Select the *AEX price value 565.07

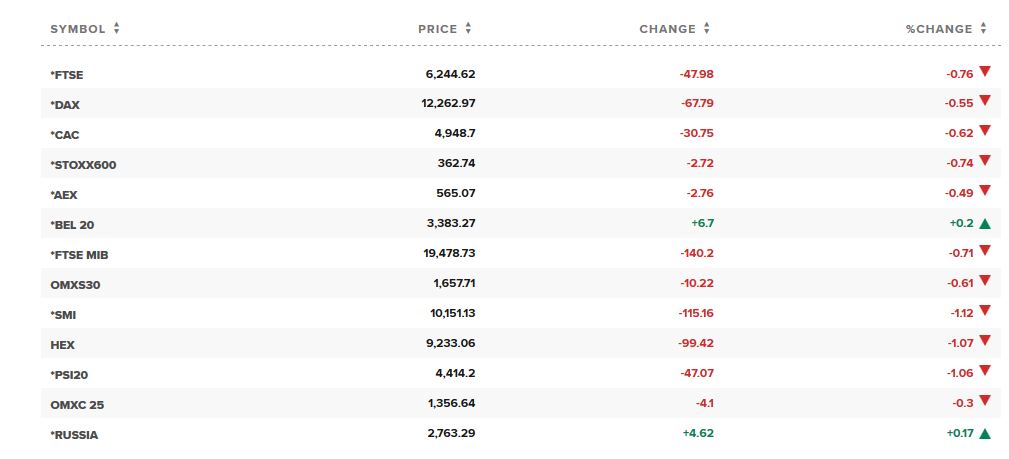click(456, 193)
